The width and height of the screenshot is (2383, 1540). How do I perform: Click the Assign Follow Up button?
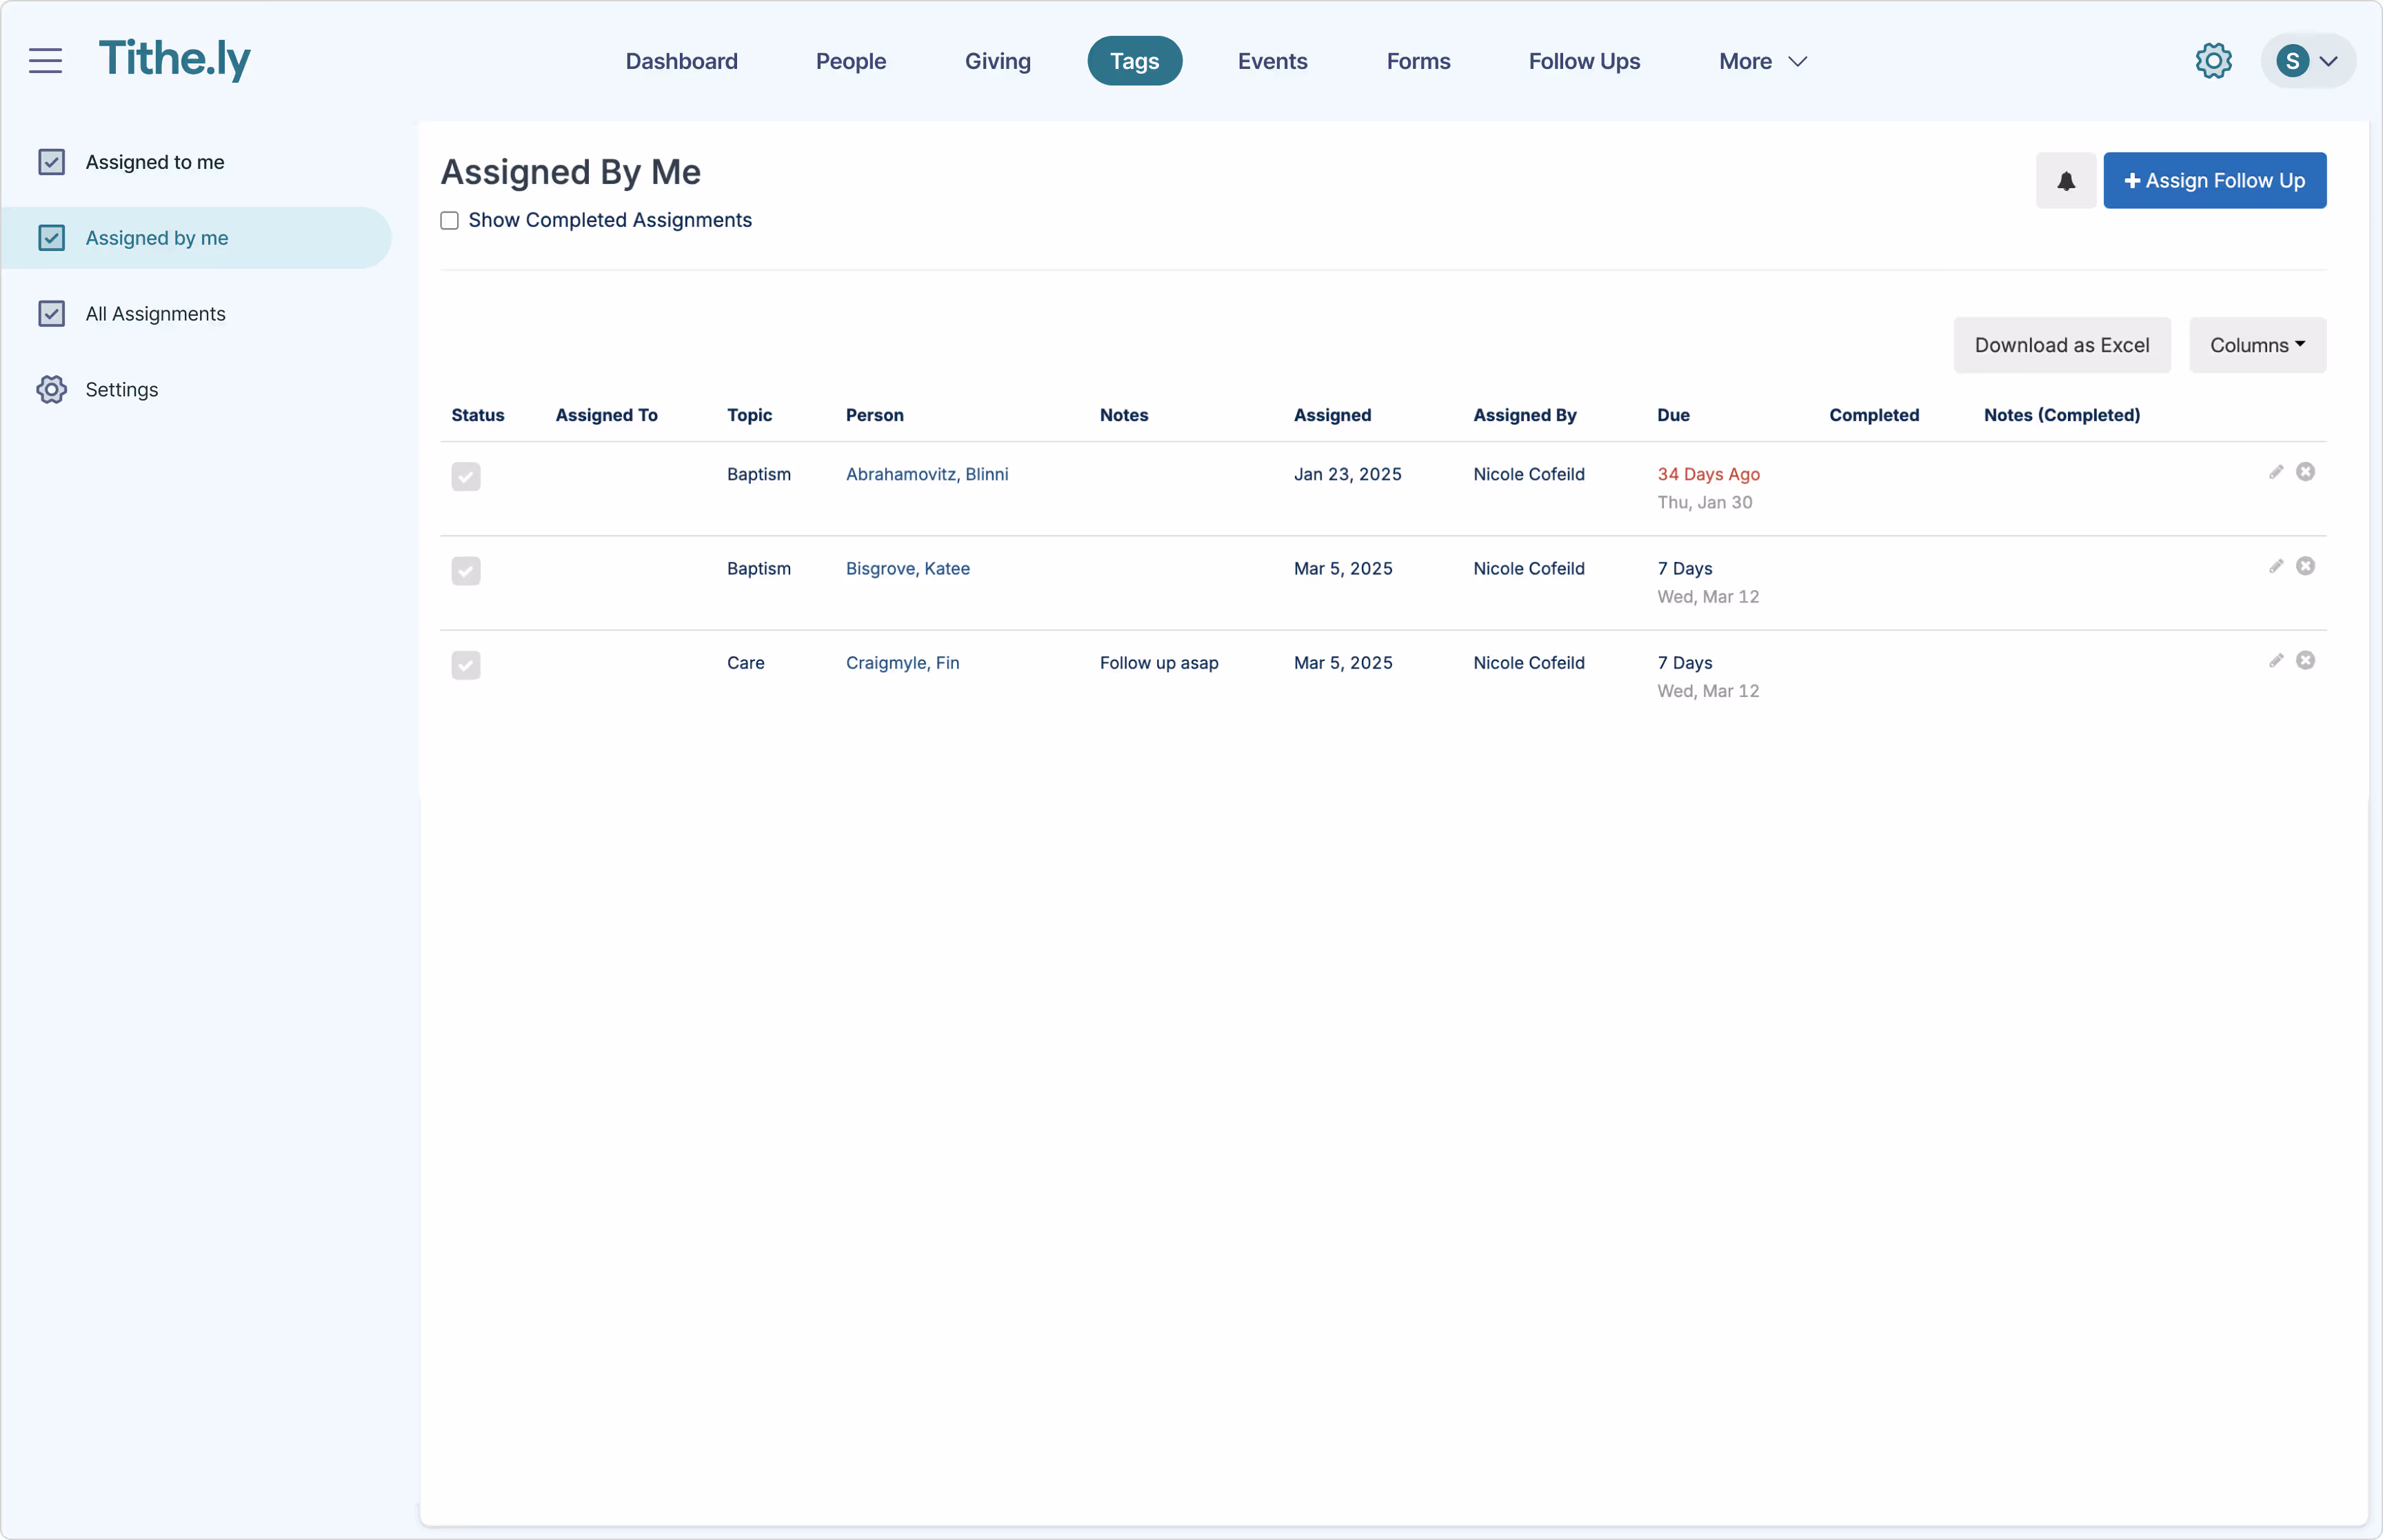(x=2215, y=180)
